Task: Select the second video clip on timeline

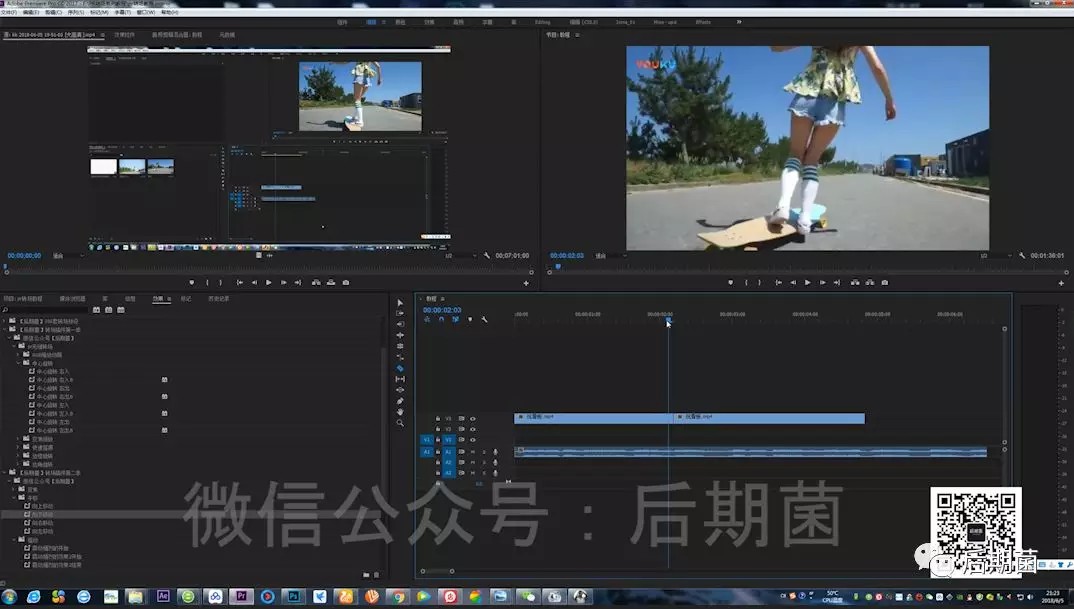Action: (x=770, y=418)
